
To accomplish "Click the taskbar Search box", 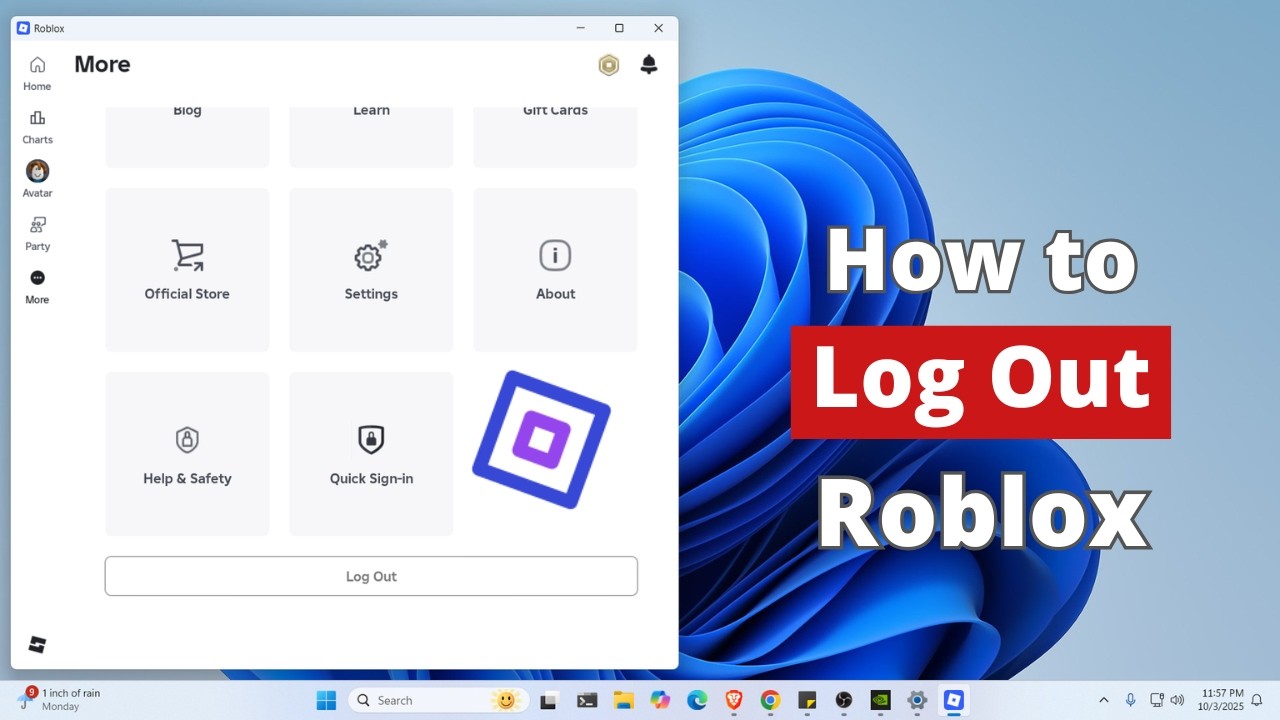I will pos(439,700).
